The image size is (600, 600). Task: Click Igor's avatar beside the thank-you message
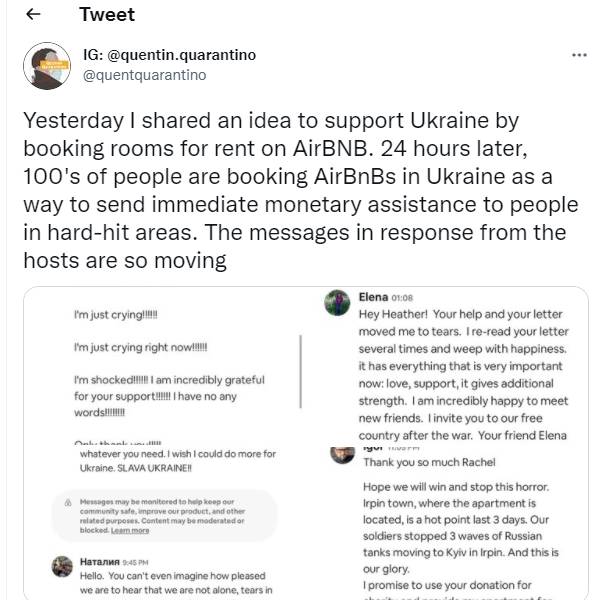[x=341, y=455]
